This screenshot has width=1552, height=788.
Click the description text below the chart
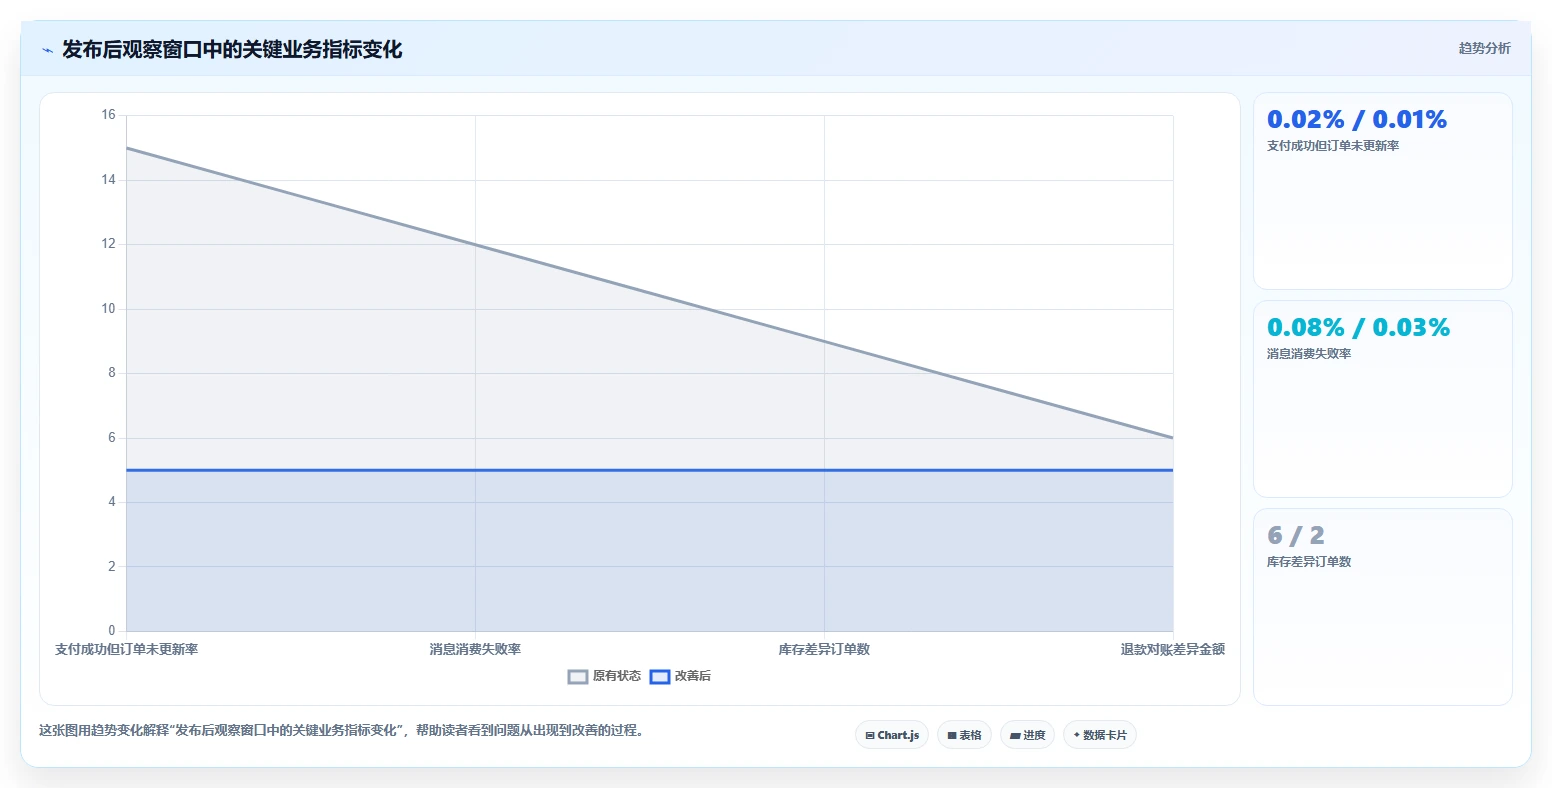coord(343,731)
